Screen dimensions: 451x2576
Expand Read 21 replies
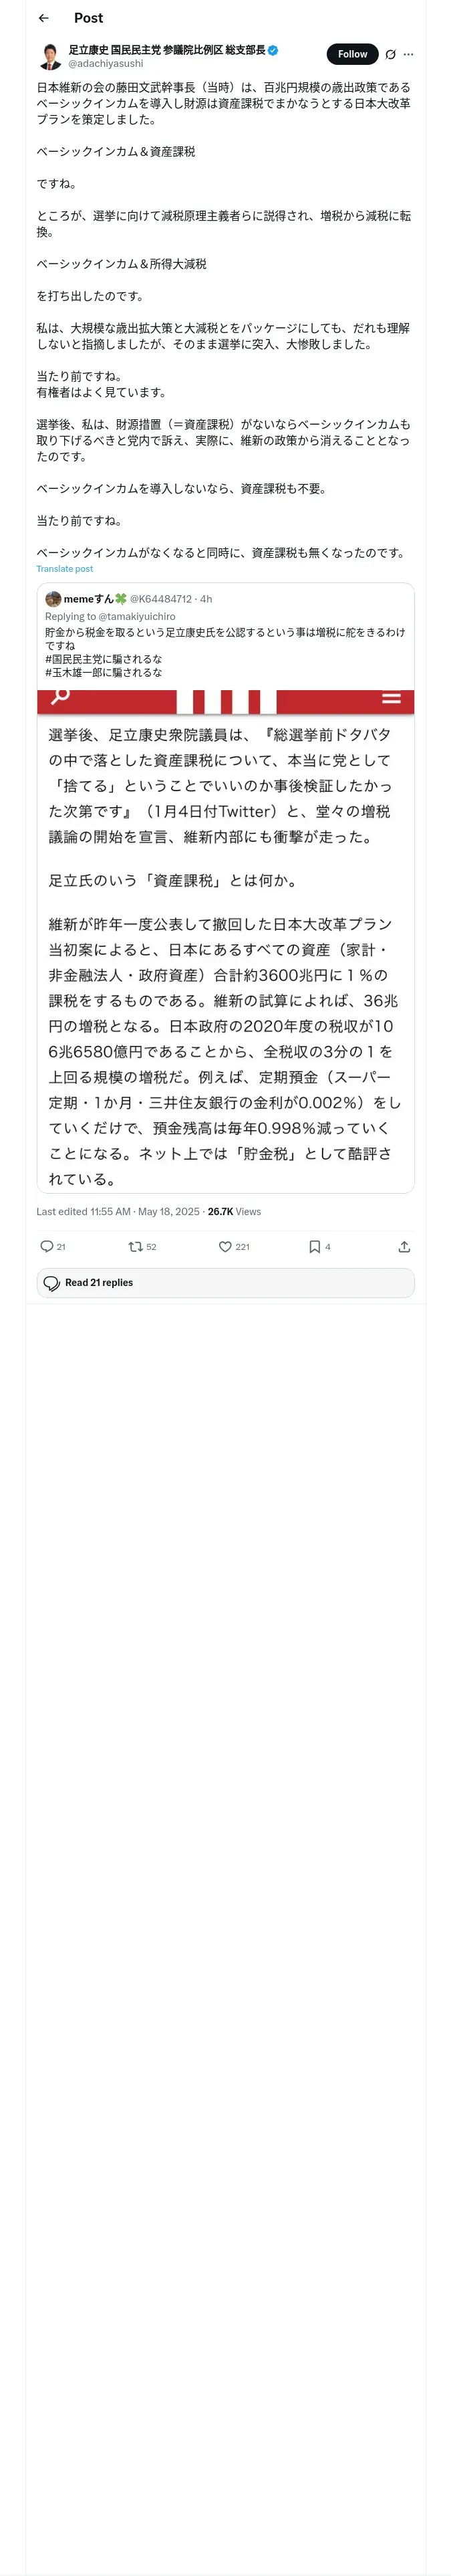(226, 1283)
